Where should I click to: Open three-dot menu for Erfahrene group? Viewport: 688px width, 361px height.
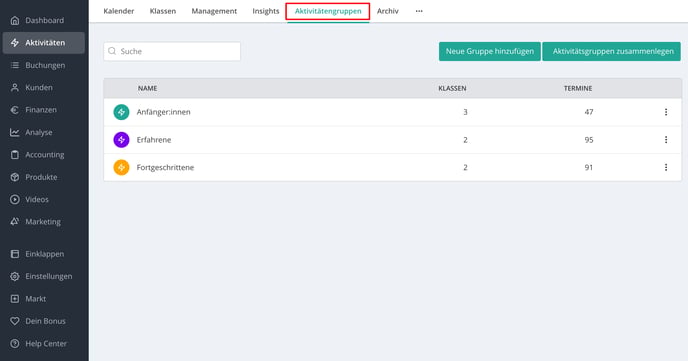666,139
